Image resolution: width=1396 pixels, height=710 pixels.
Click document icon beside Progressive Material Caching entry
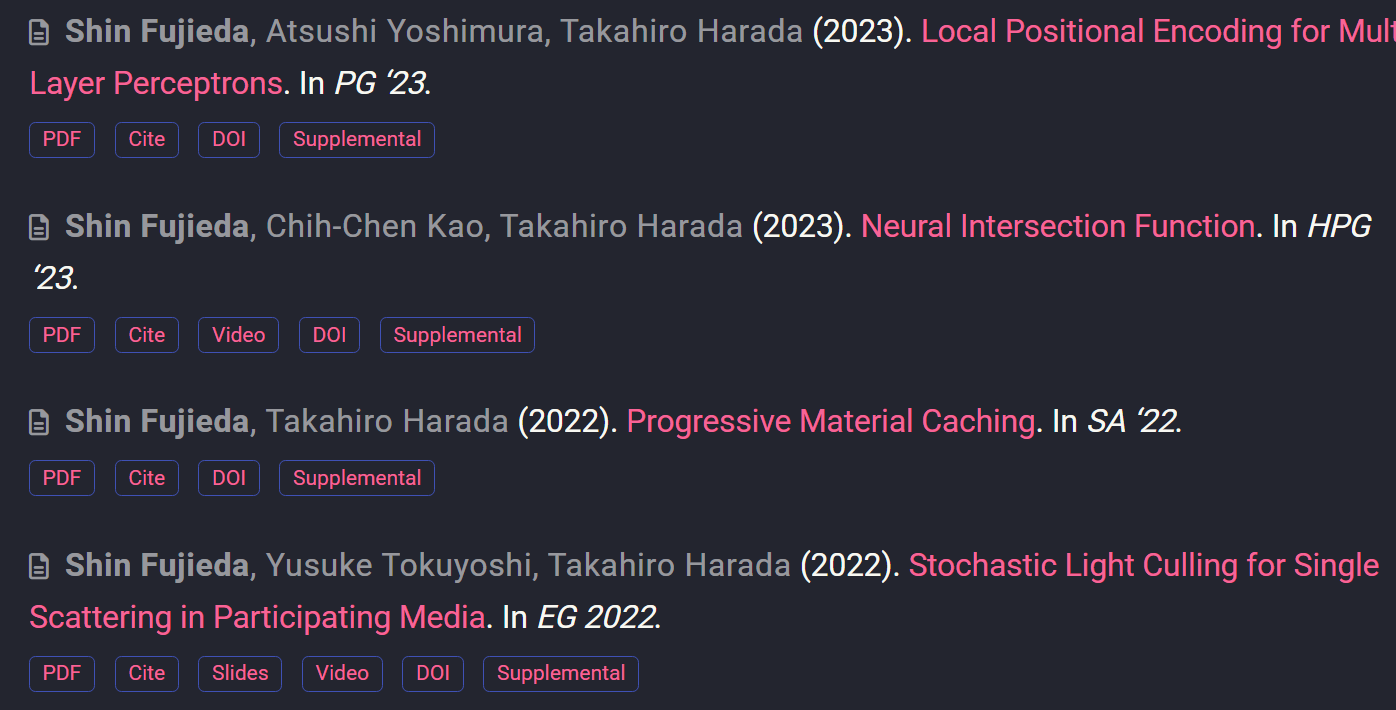(39, 423)
